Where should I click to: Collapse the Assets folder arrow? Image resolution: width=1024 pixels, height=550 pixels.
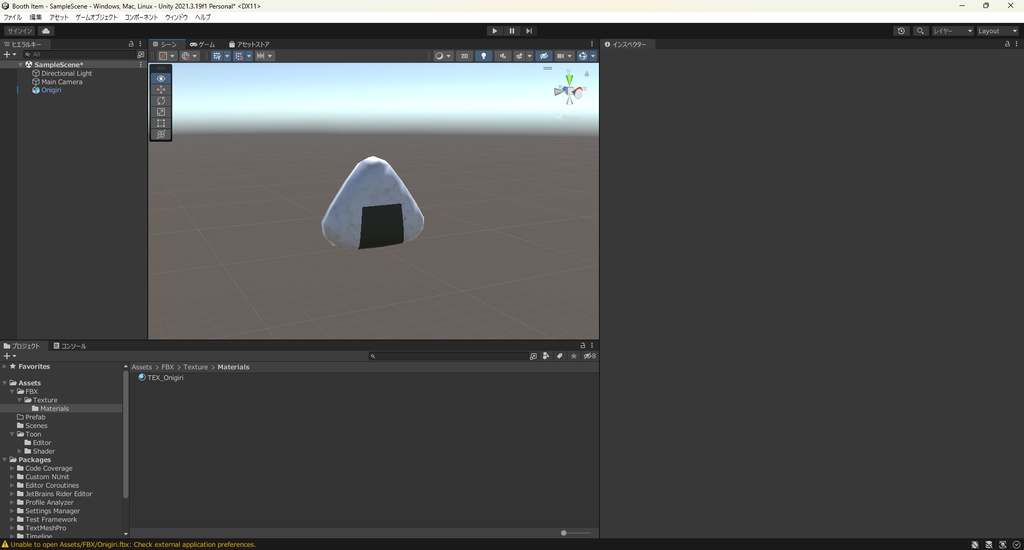(5, 383)
